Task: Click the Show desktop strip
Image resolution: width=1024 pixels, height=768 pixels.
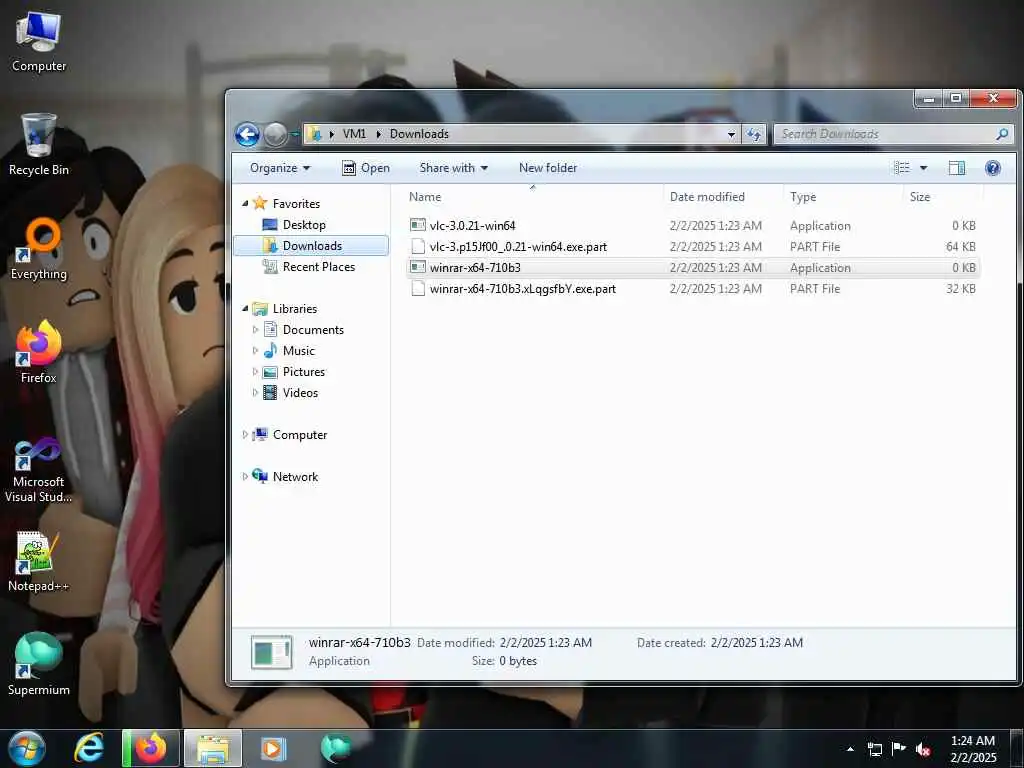Action: (x=1018, y=748)
